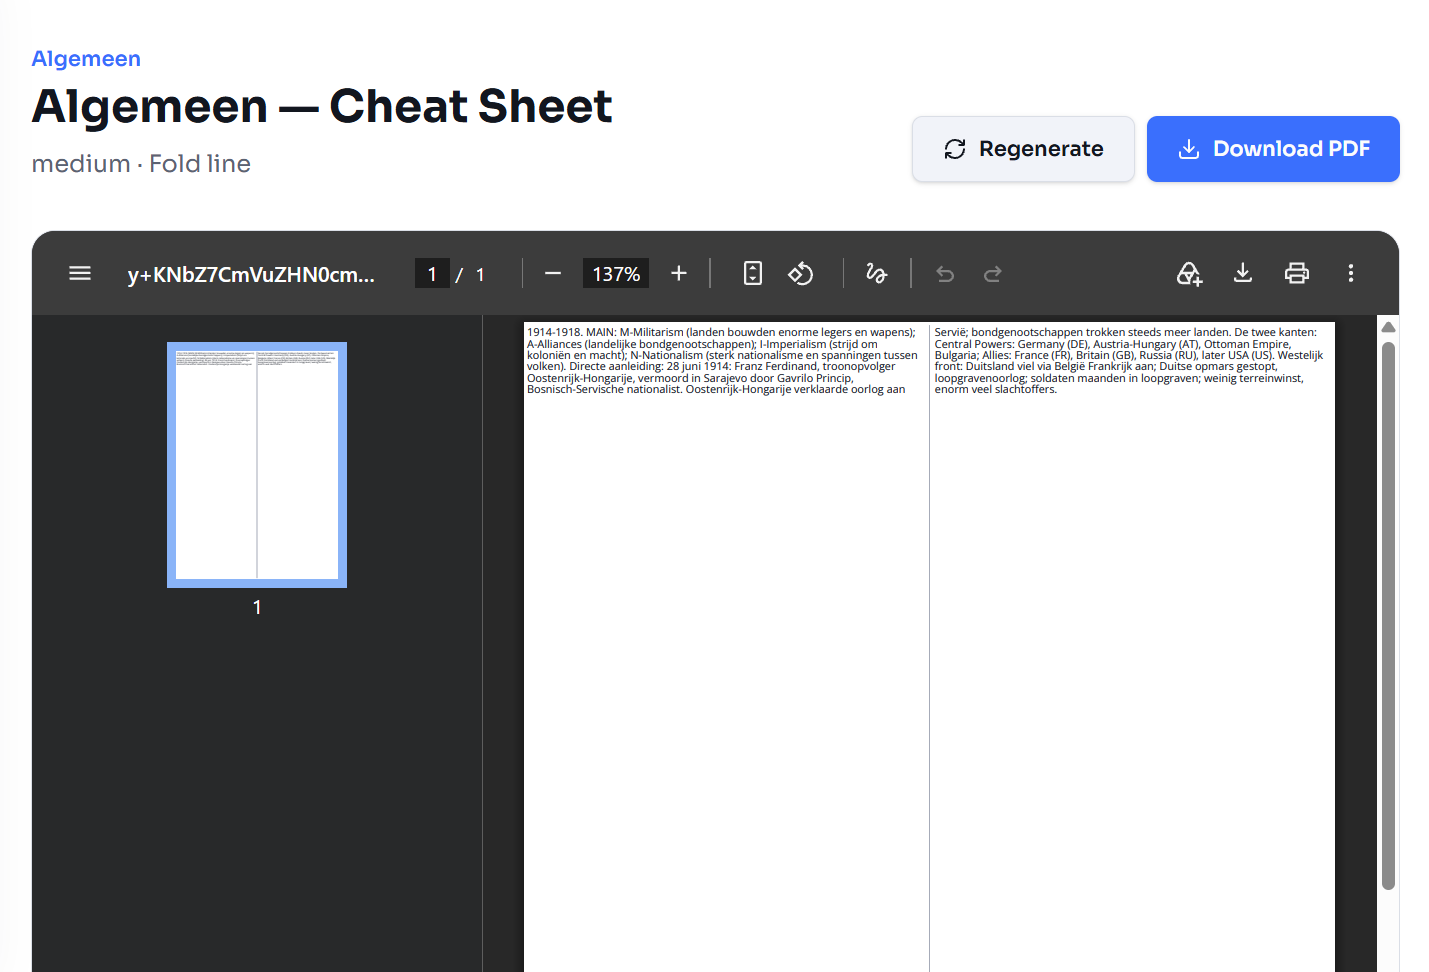Viewport: 1429px width, 972px height.
Task: Open the three-dot more actions menu
Action: click(x=1351, y=273)
